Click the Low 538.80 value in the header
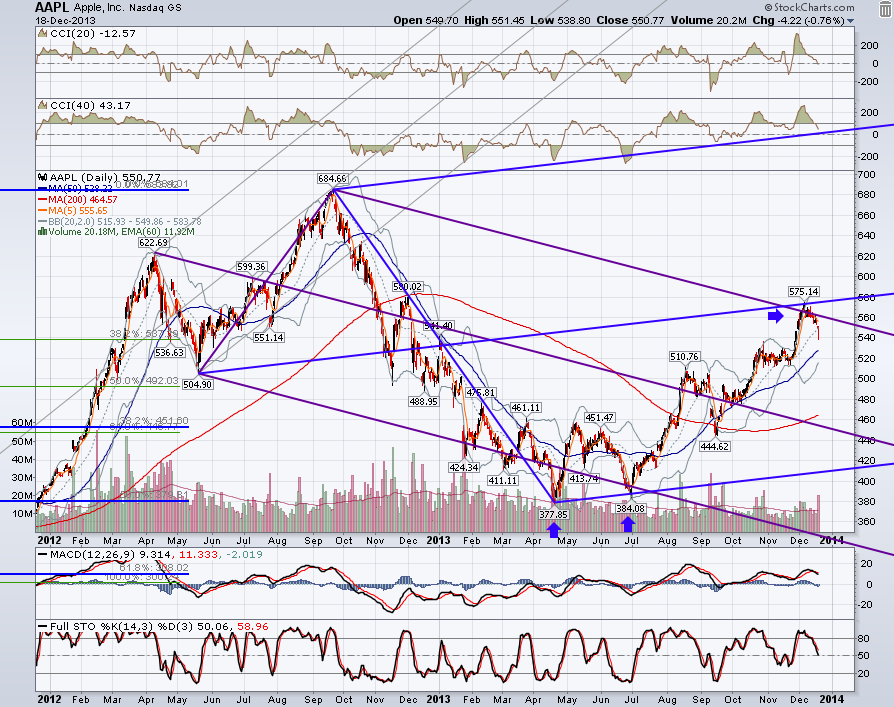The width and height of the screenshot is (894, 707). (560, 21)
